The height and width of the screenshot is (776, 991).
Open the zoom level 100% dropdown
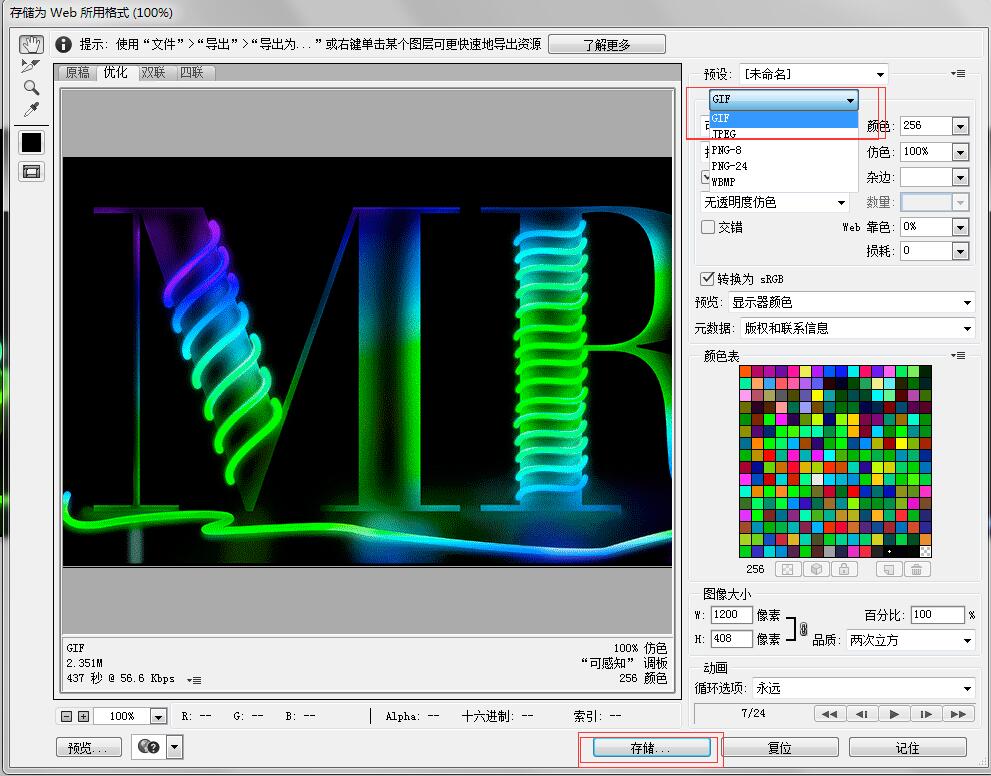click(158, 716)
